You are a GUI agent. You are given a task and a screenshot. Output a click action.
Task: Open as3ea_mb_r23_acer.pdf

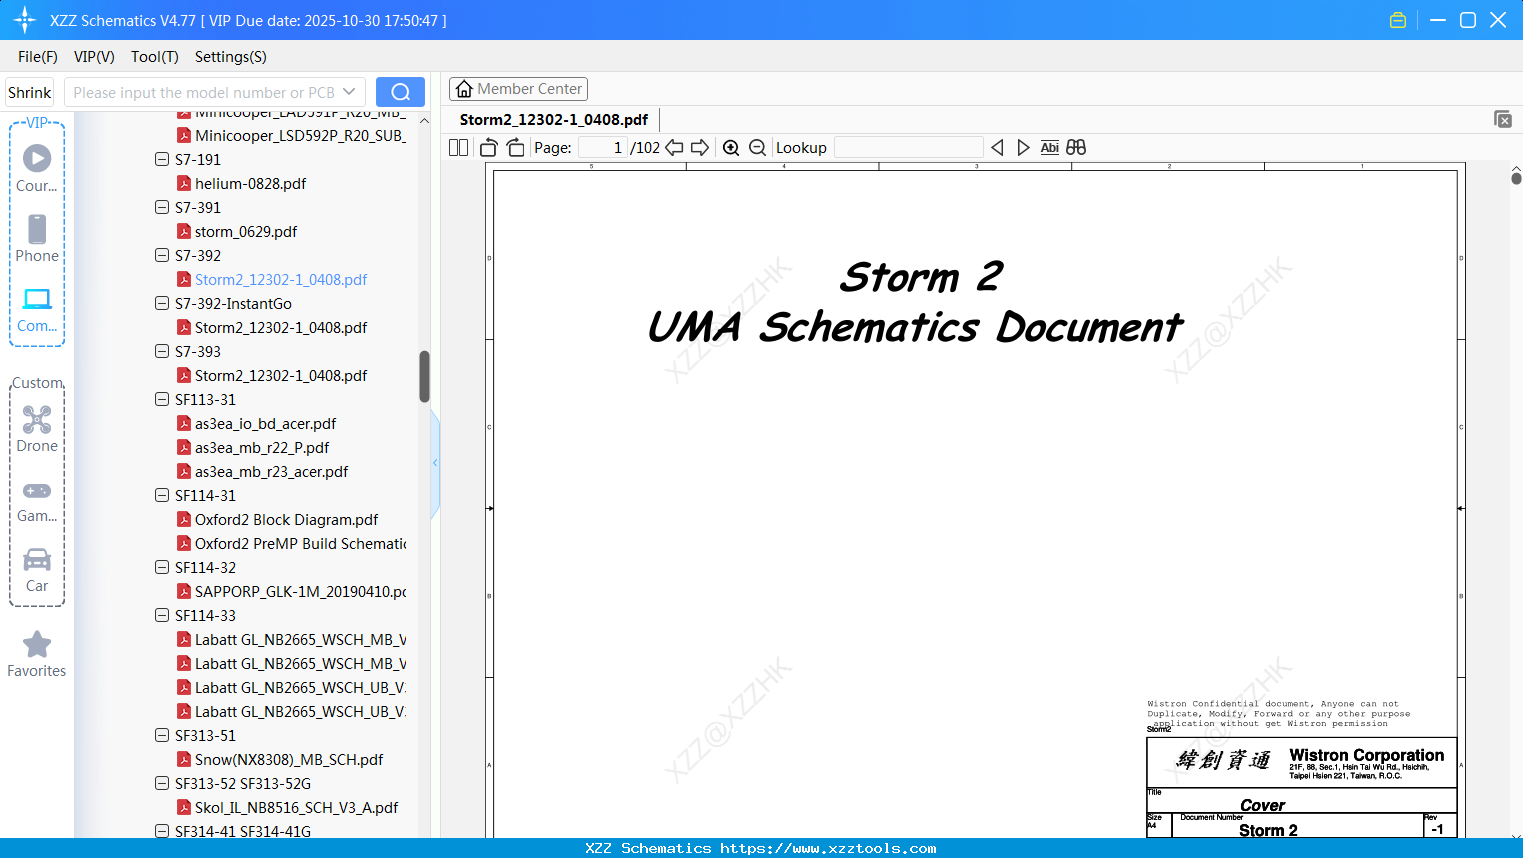[x=271, y=471]
